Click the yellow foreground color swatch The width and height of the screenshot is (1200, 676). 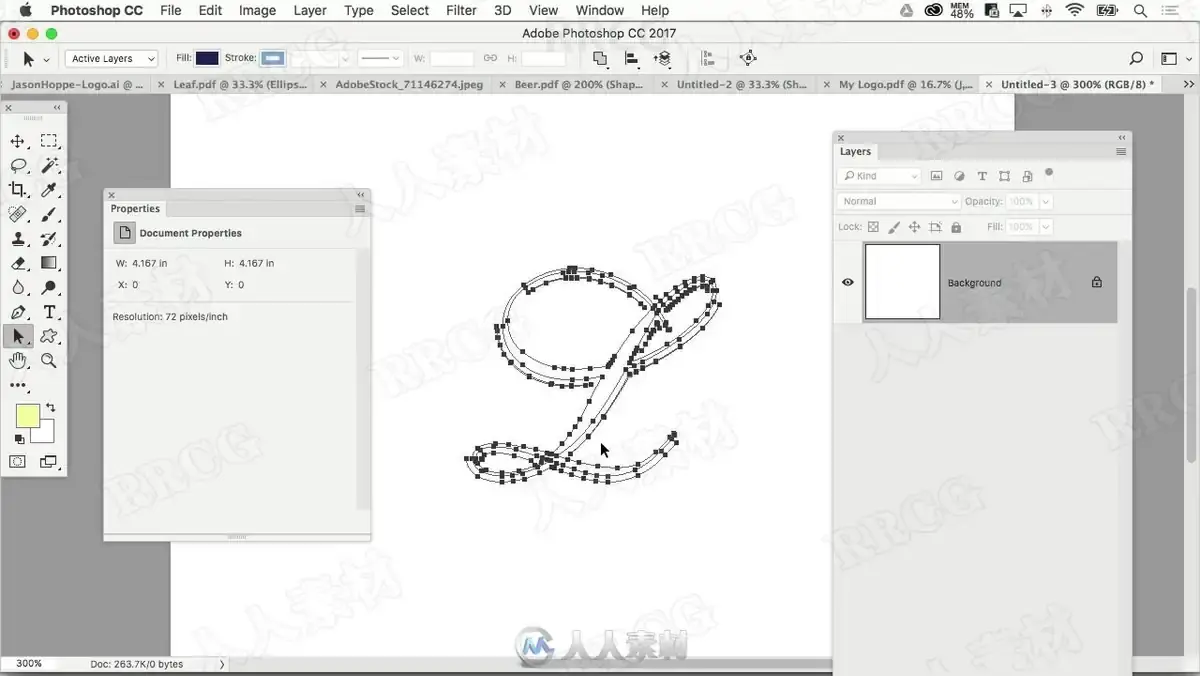pos(27,416)
